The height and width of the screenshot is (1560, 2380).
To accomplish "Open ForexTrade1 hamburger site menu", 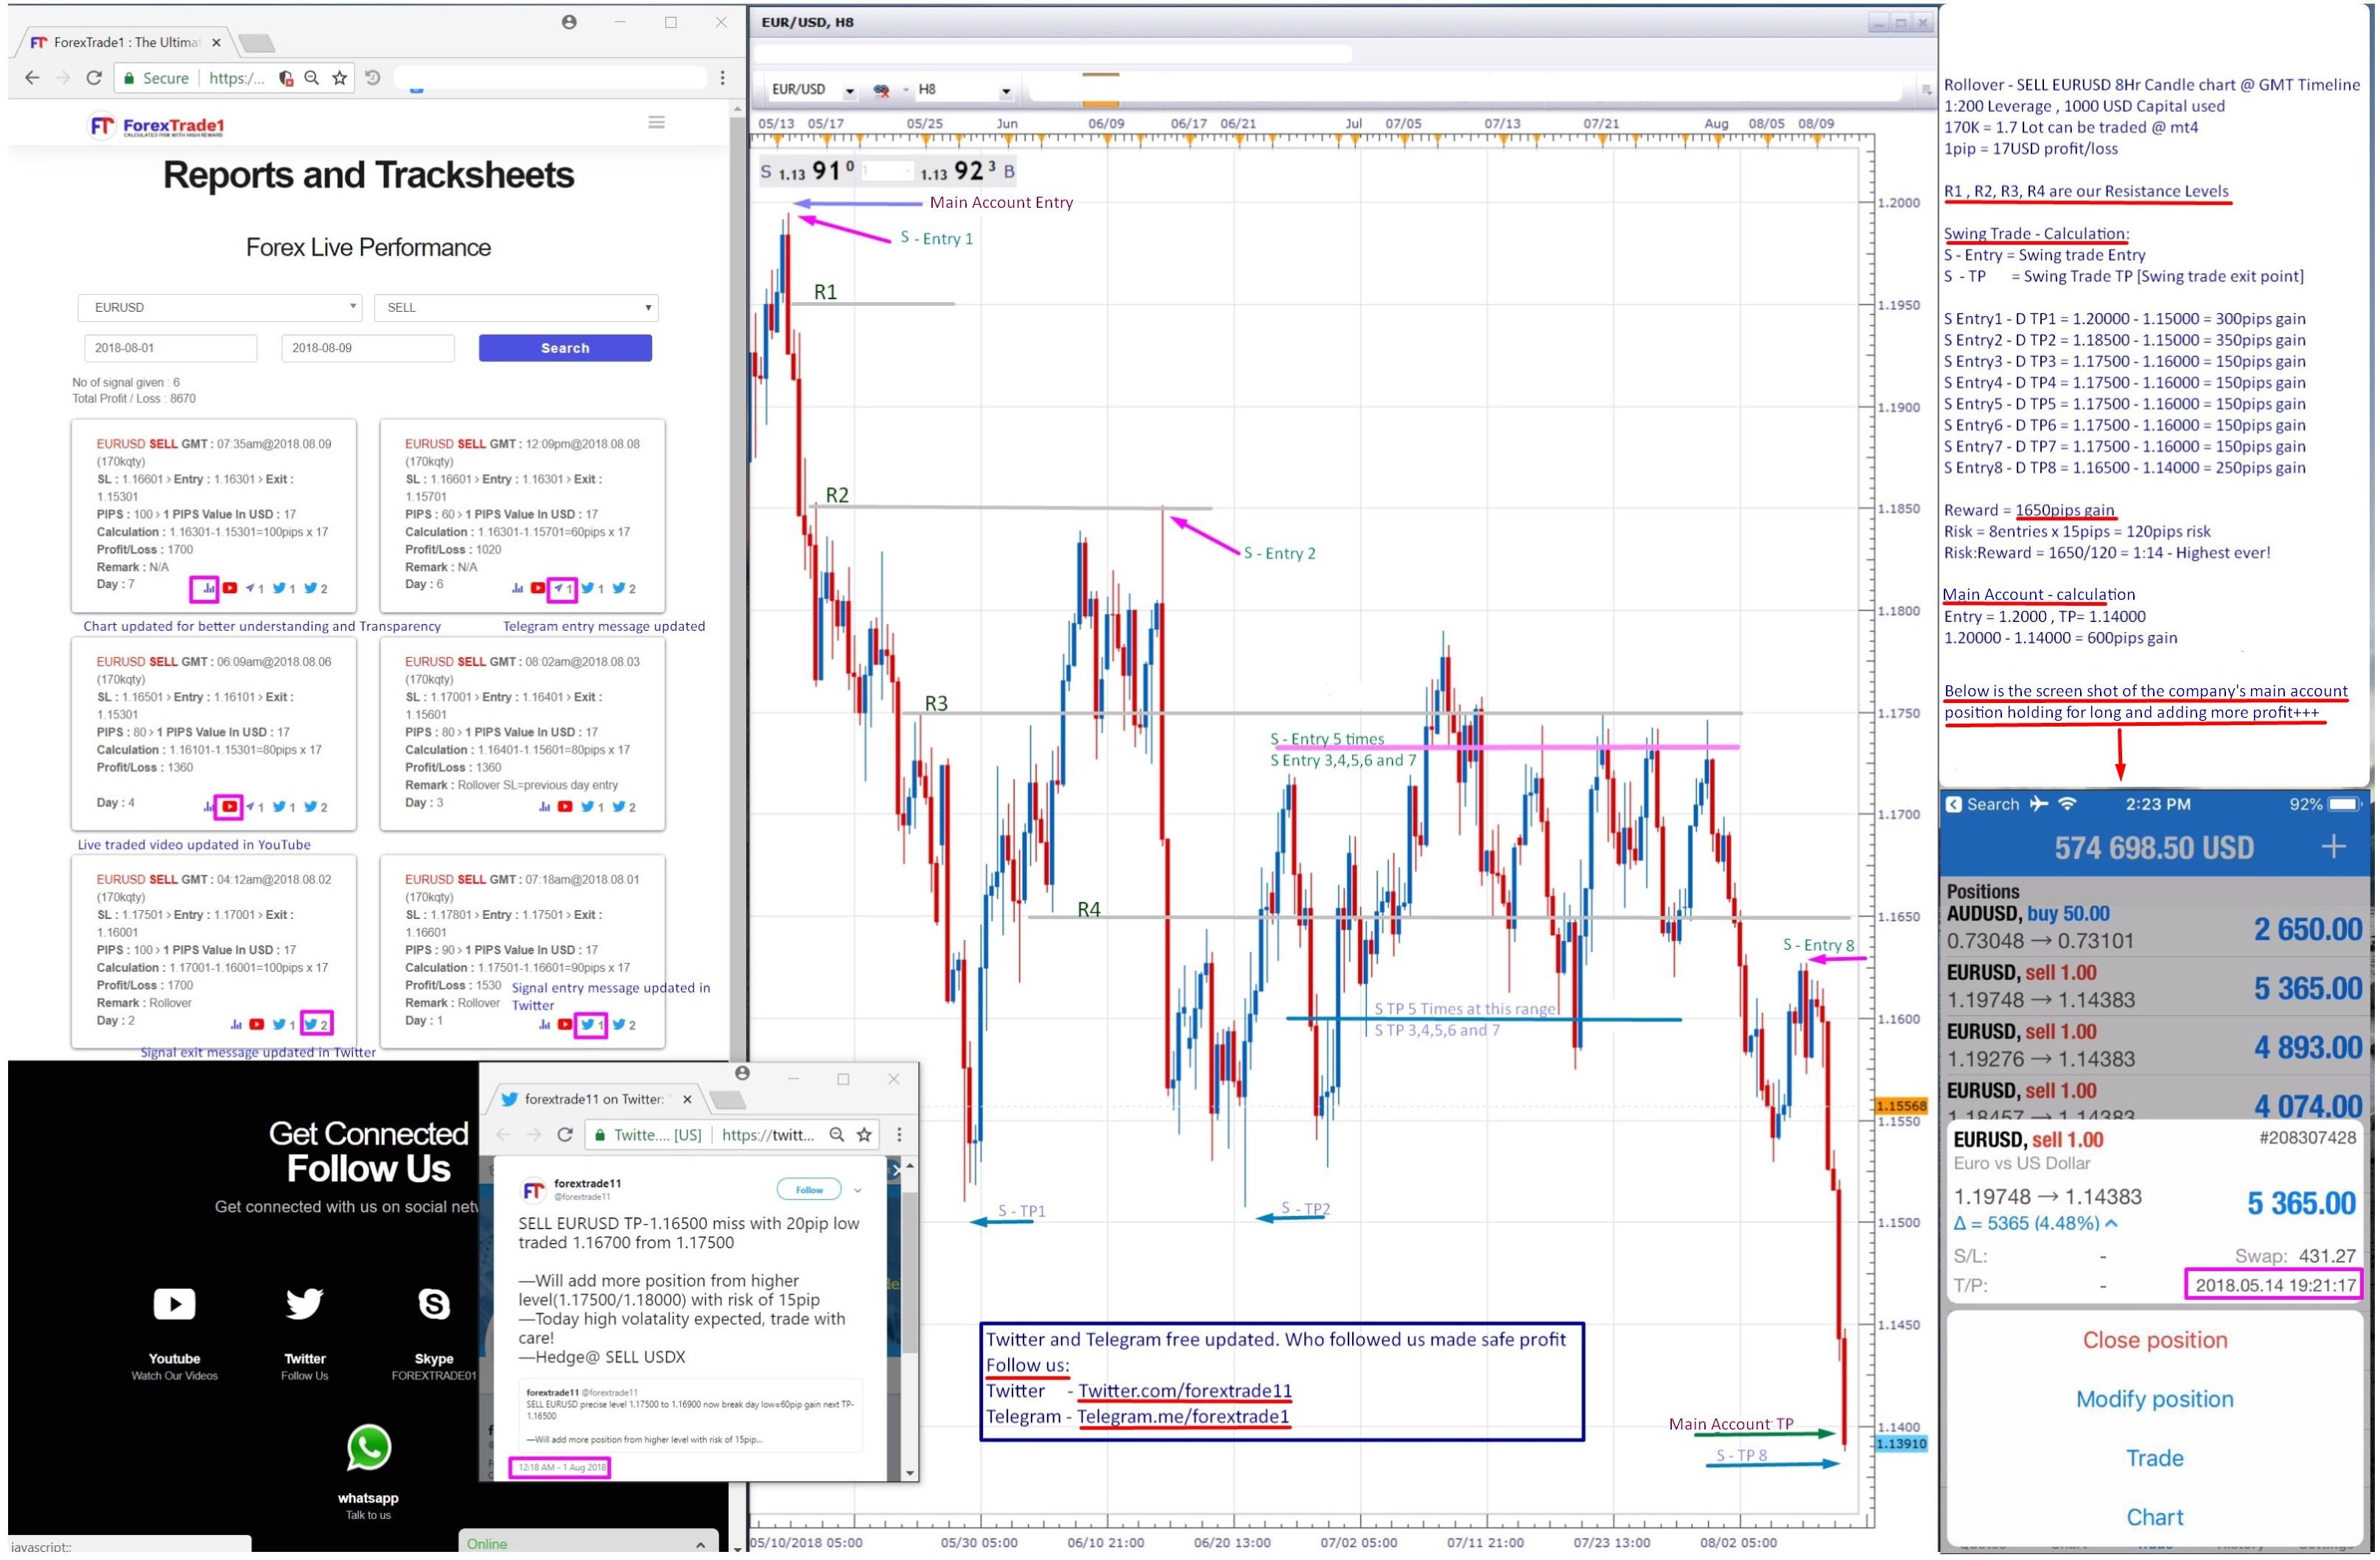I will 657,122.
